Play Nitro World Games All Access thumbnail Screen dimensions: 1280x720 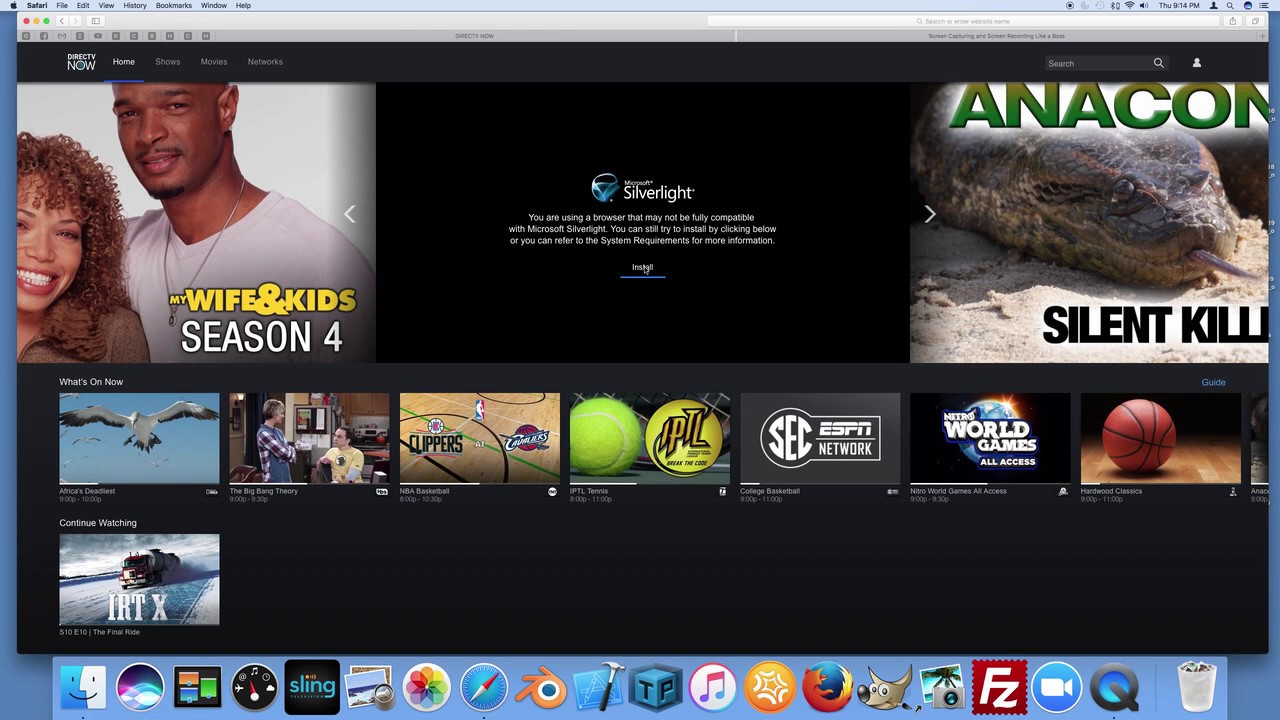(990, 438)
